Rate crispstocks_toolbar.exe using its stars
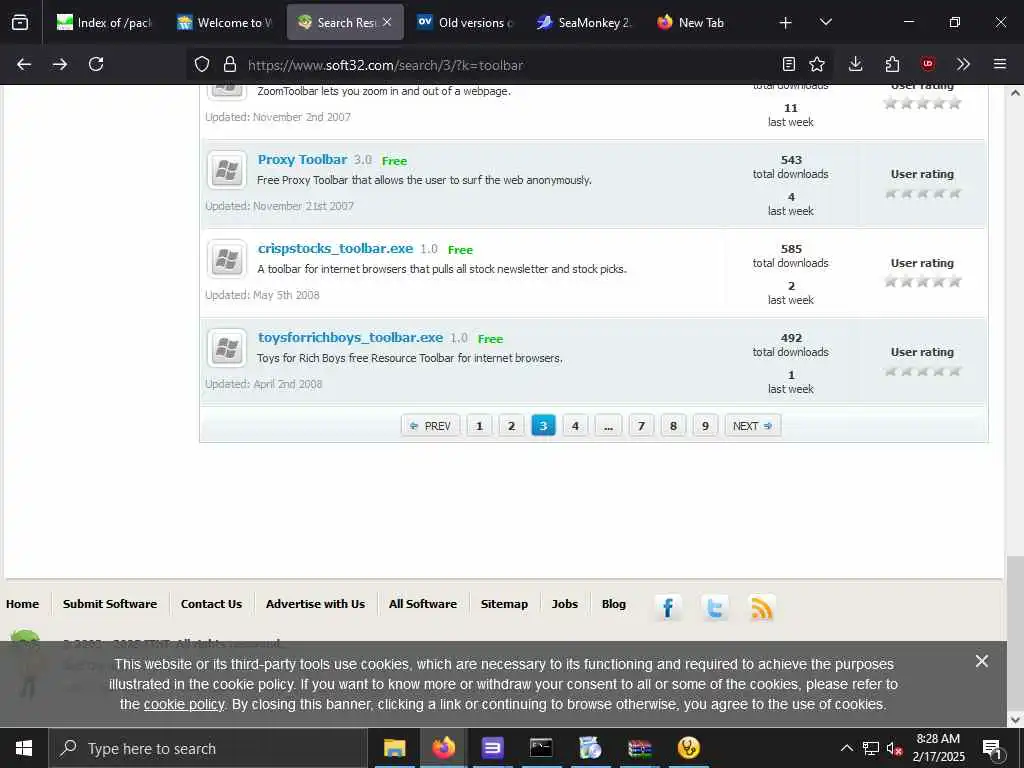Image resolution: width=1024 pixels, height=768 pixels. click(x=922, y=281)
